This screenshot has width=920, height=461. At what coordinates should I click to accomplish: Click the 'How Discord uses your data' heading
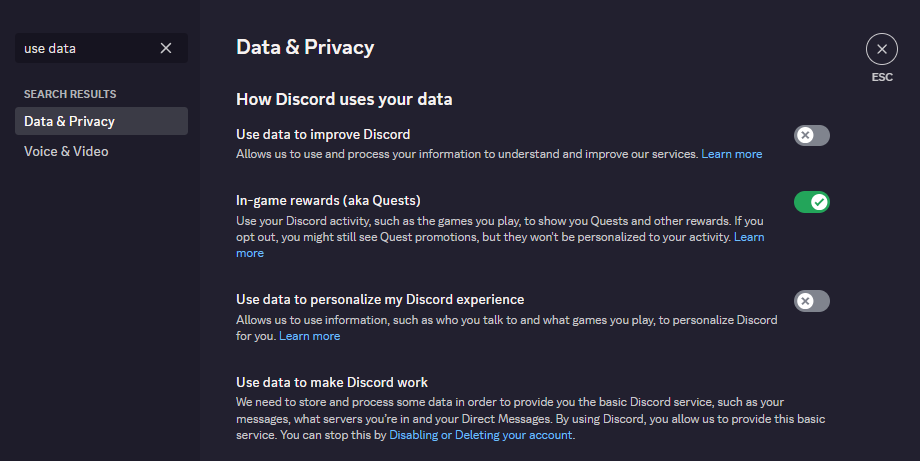coord(344,99)
